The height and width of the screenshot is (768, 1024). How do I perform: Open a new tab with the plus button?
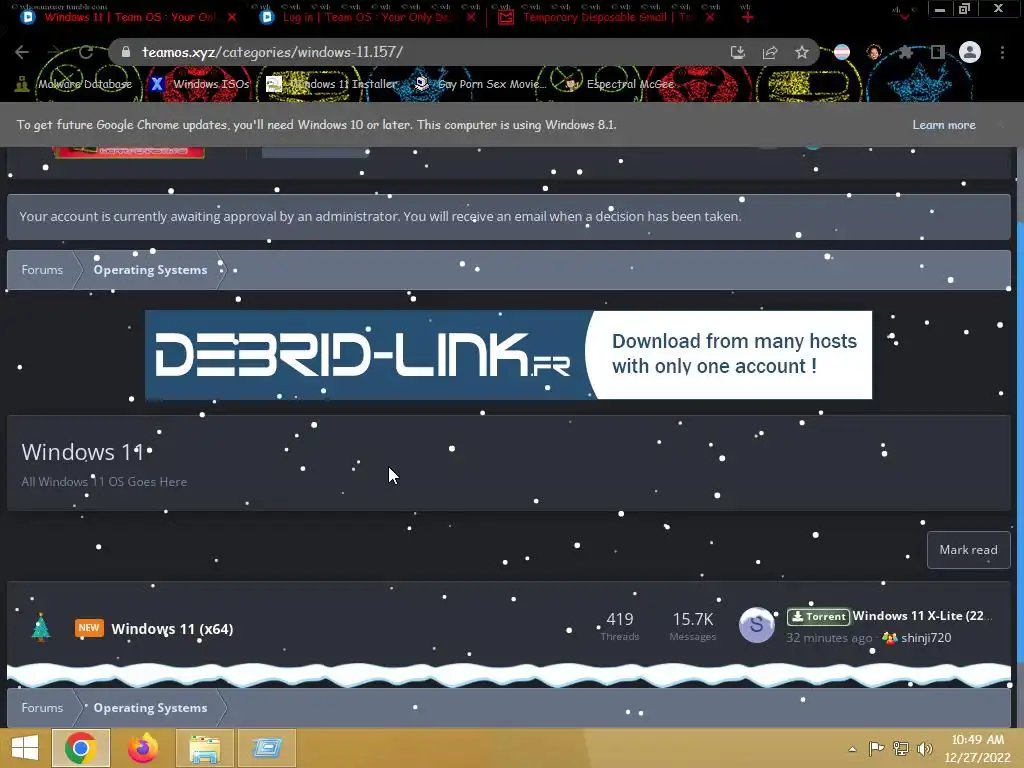748,17
